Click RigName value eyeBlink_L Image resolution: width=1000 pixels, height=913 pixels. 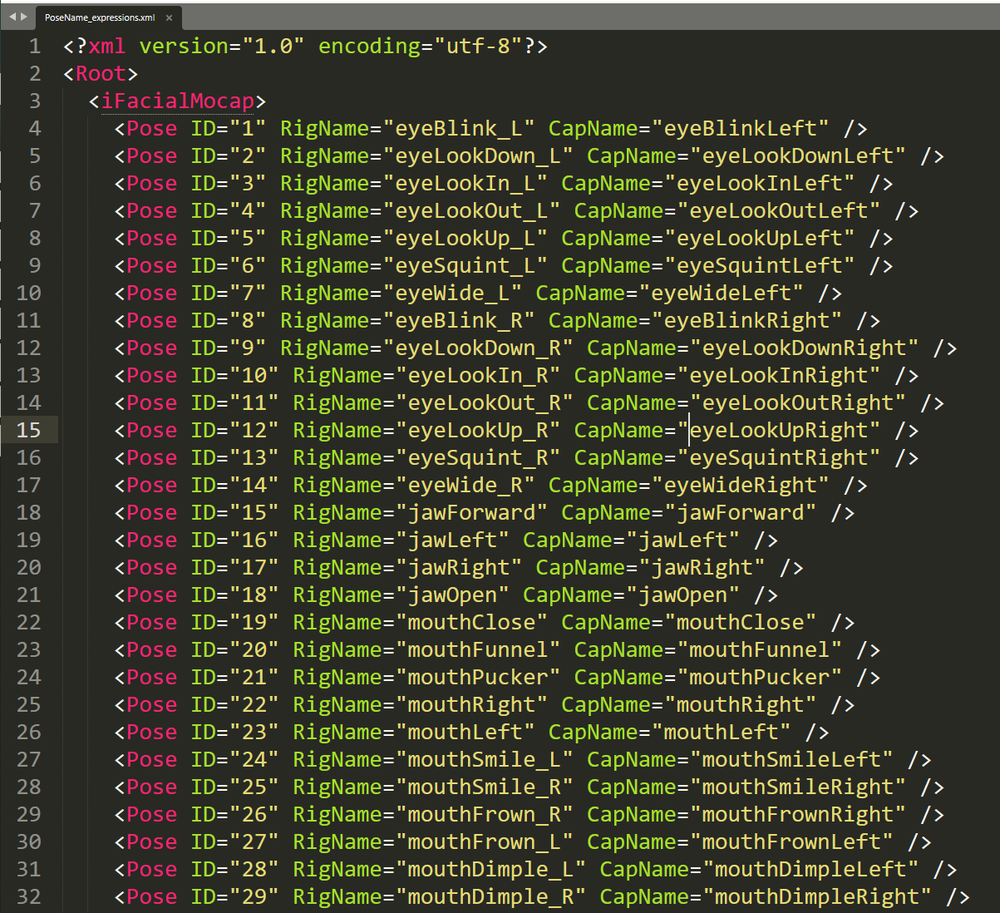(459, 129)
